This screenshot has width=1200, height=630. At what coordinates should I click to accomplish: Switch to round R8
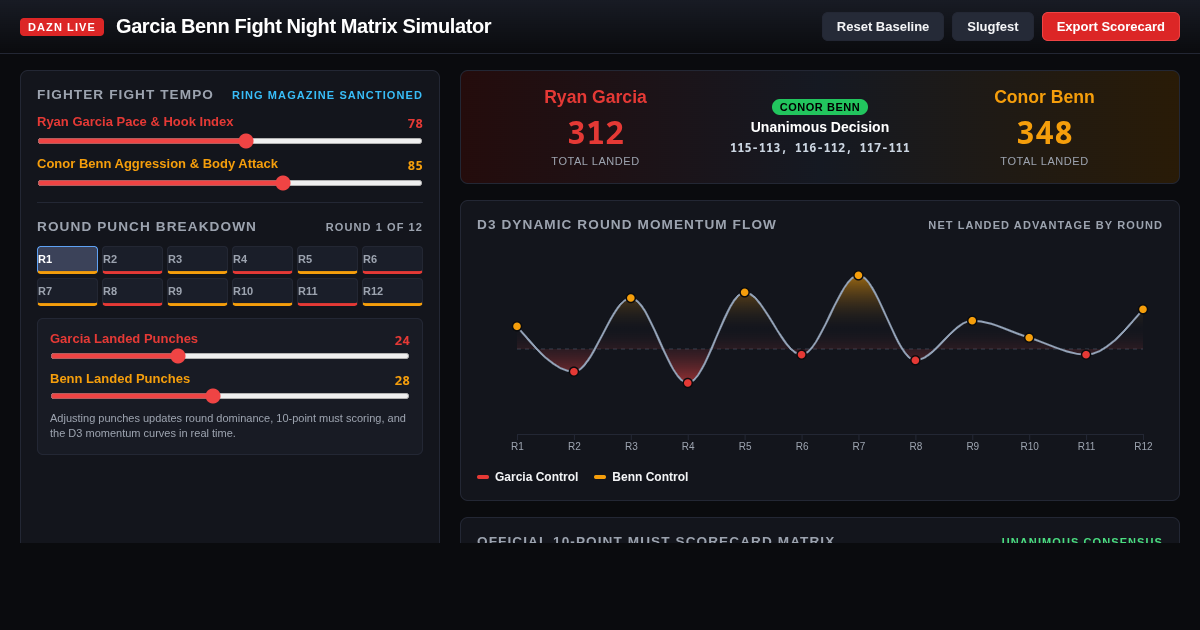[x=132, y=292]
